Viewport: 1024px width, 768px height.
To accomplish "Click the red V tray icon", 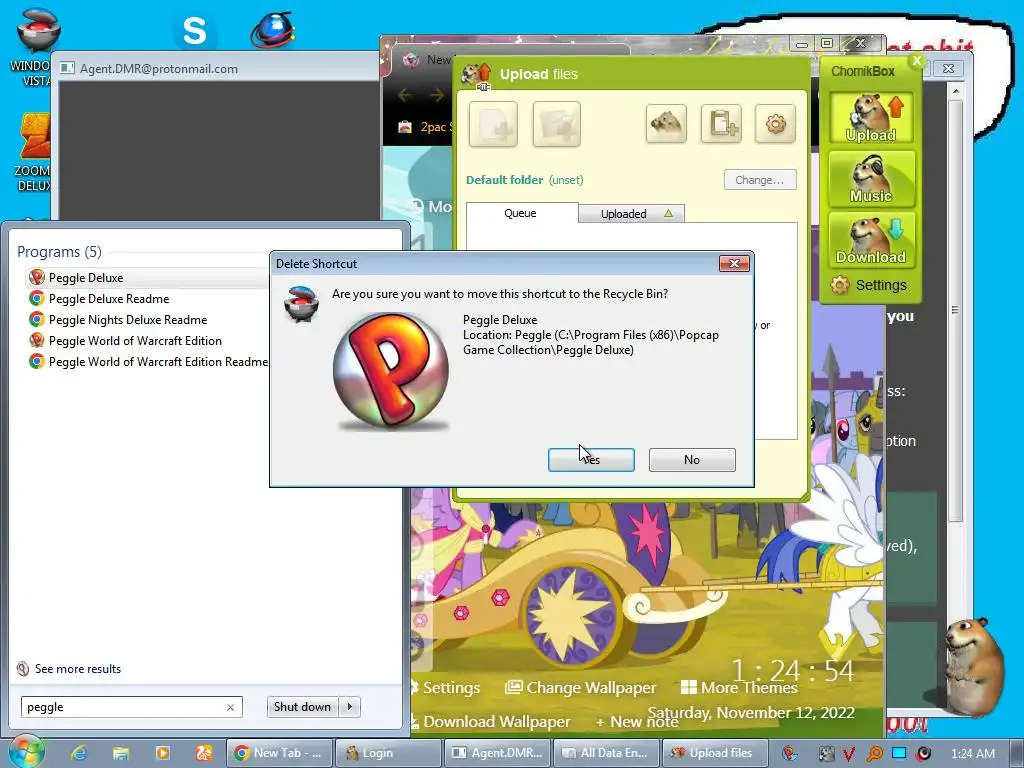I will [x=849, y=754].
